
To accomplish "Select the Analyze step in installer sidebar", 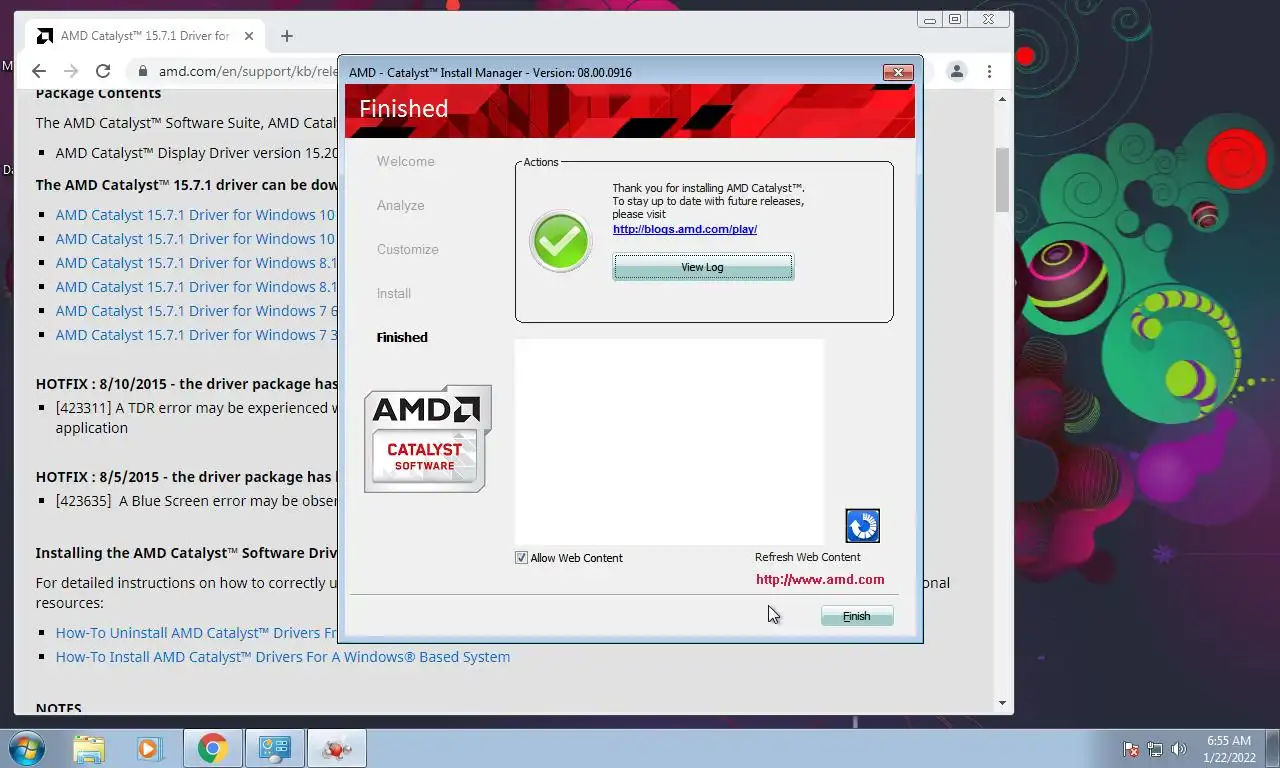I will click(401, 205).
